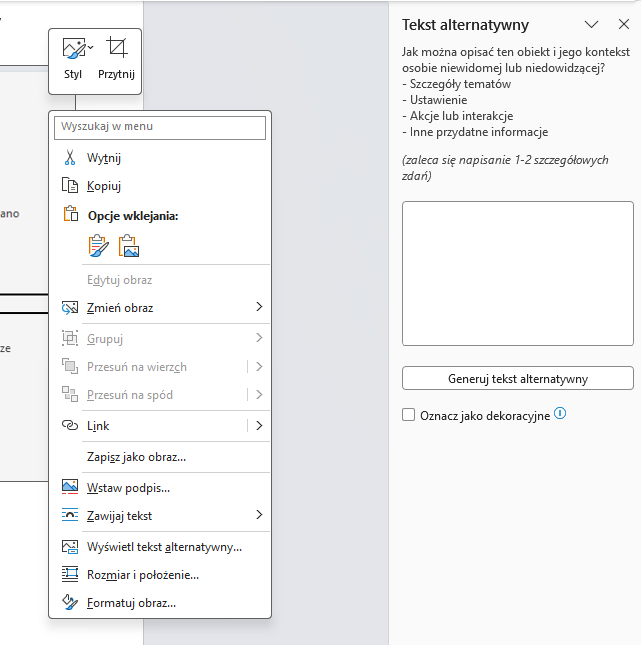This screenshot has width=641, height=645.
Task: Click the info icon next to Oznacz jako dekoracyjne
Action: [x=560, y=413]
